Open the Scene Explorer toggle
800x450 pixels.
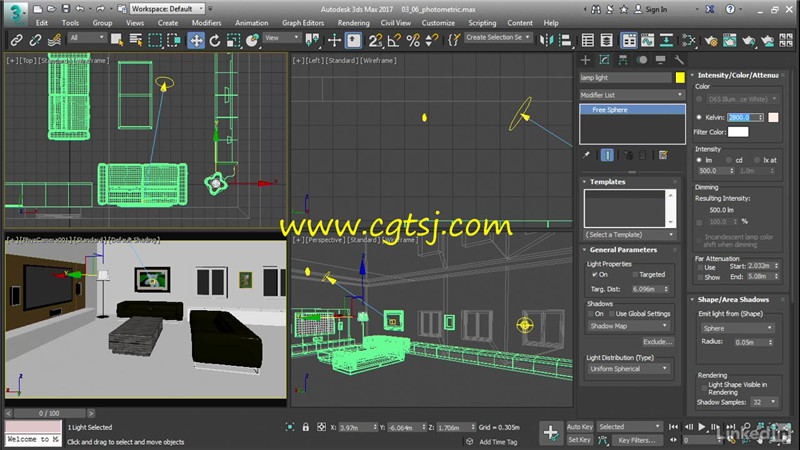click(588, 40)
